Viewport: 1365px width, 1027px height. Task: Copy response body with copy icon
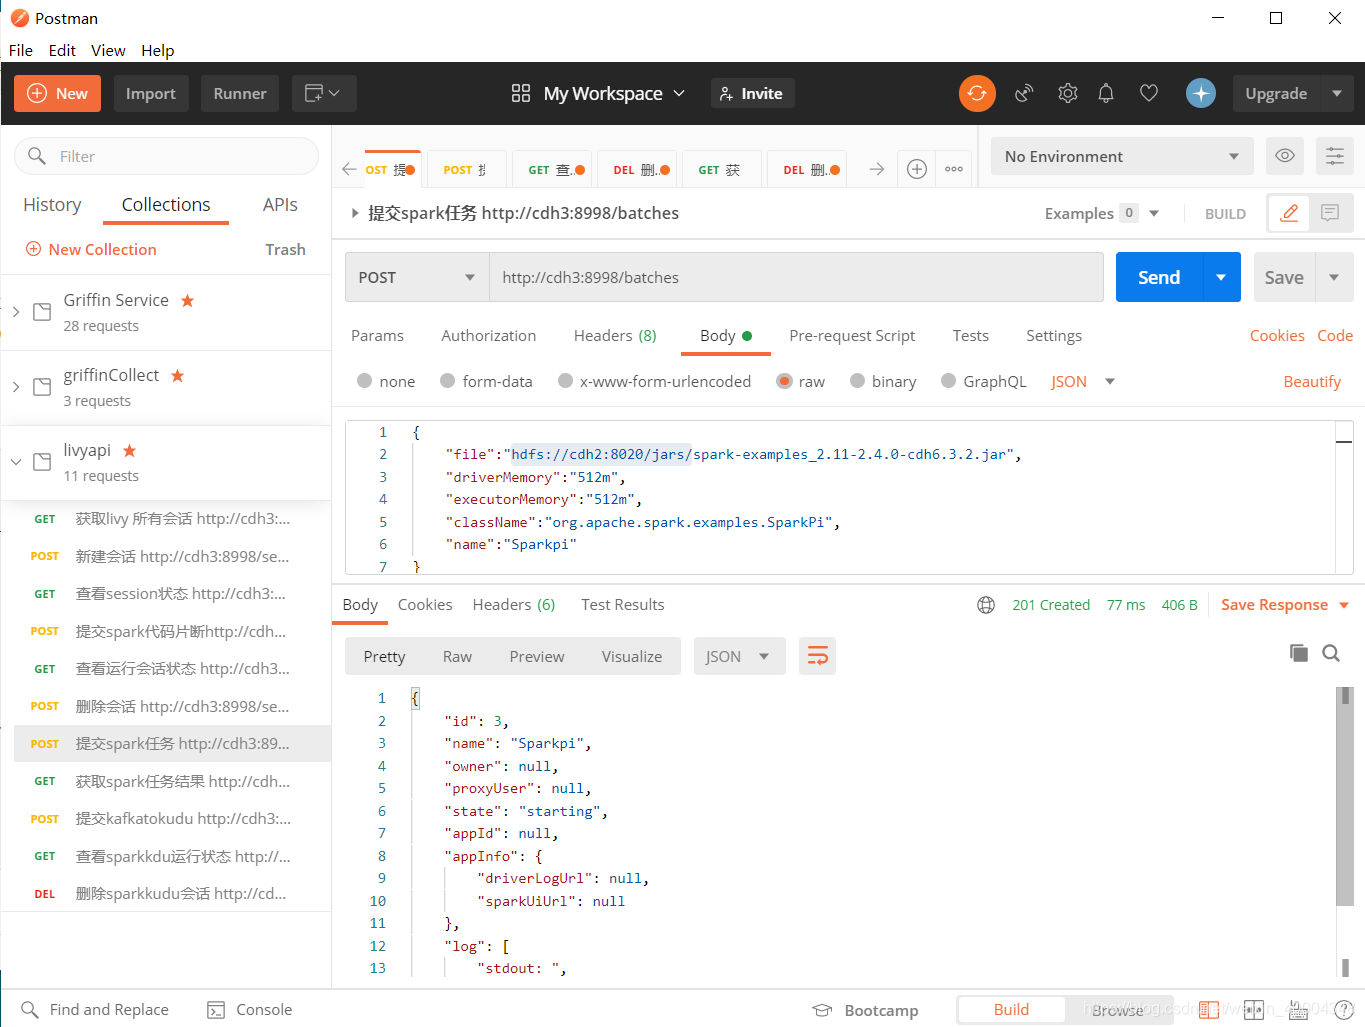[x=1299, y=653]
